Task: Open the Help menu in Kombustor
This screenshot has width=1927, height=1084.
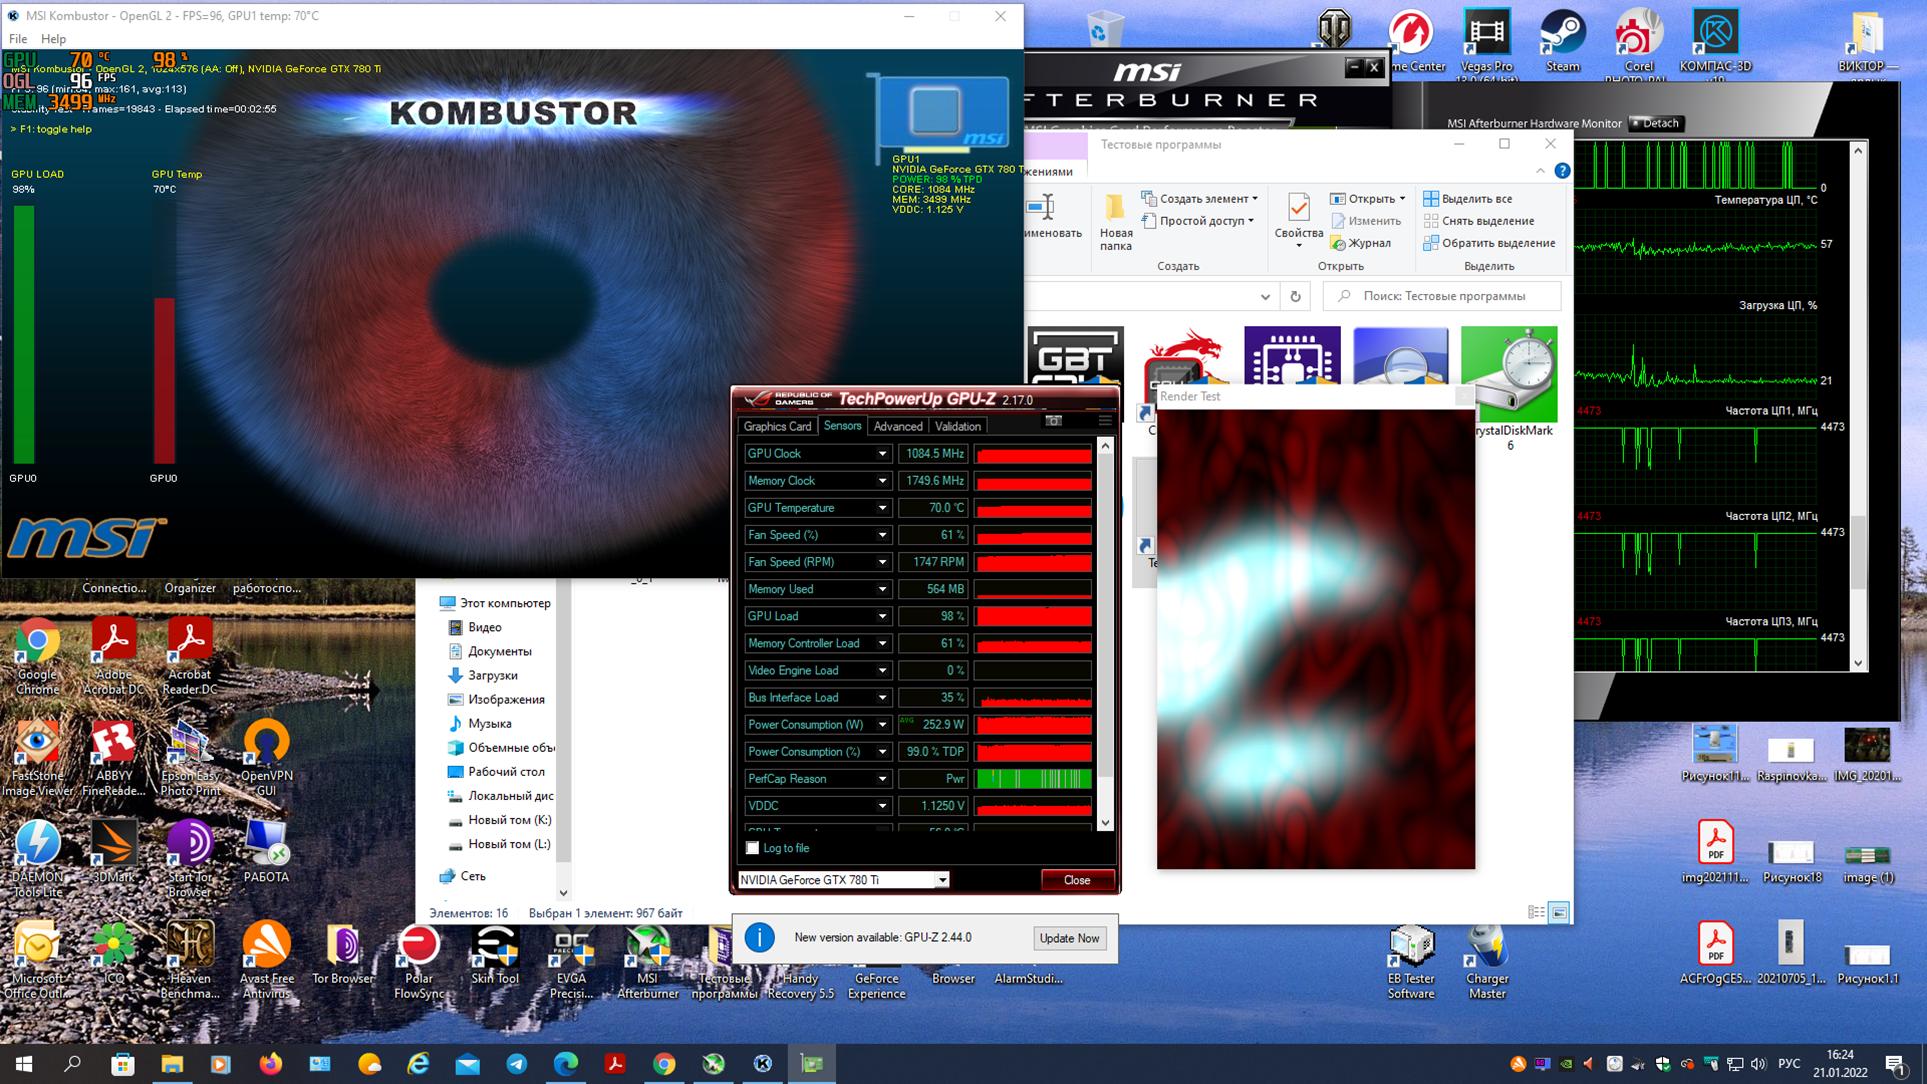Action: 53,39
